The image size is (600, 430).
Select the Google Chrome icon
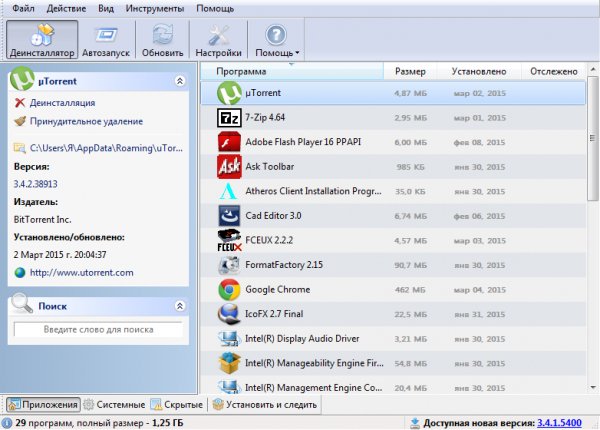(x=229, y=290)
